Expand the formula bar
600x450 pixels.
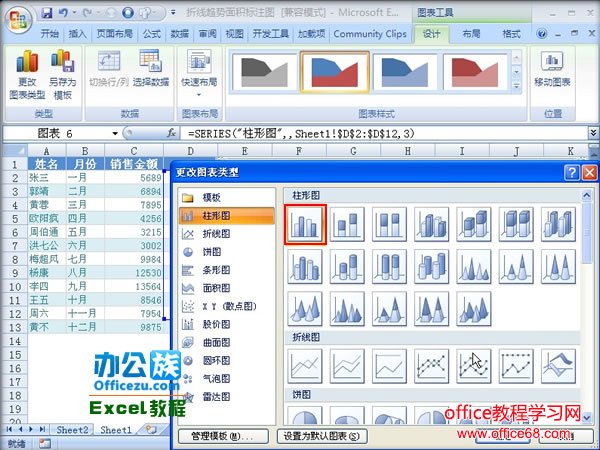click(593, 133)
